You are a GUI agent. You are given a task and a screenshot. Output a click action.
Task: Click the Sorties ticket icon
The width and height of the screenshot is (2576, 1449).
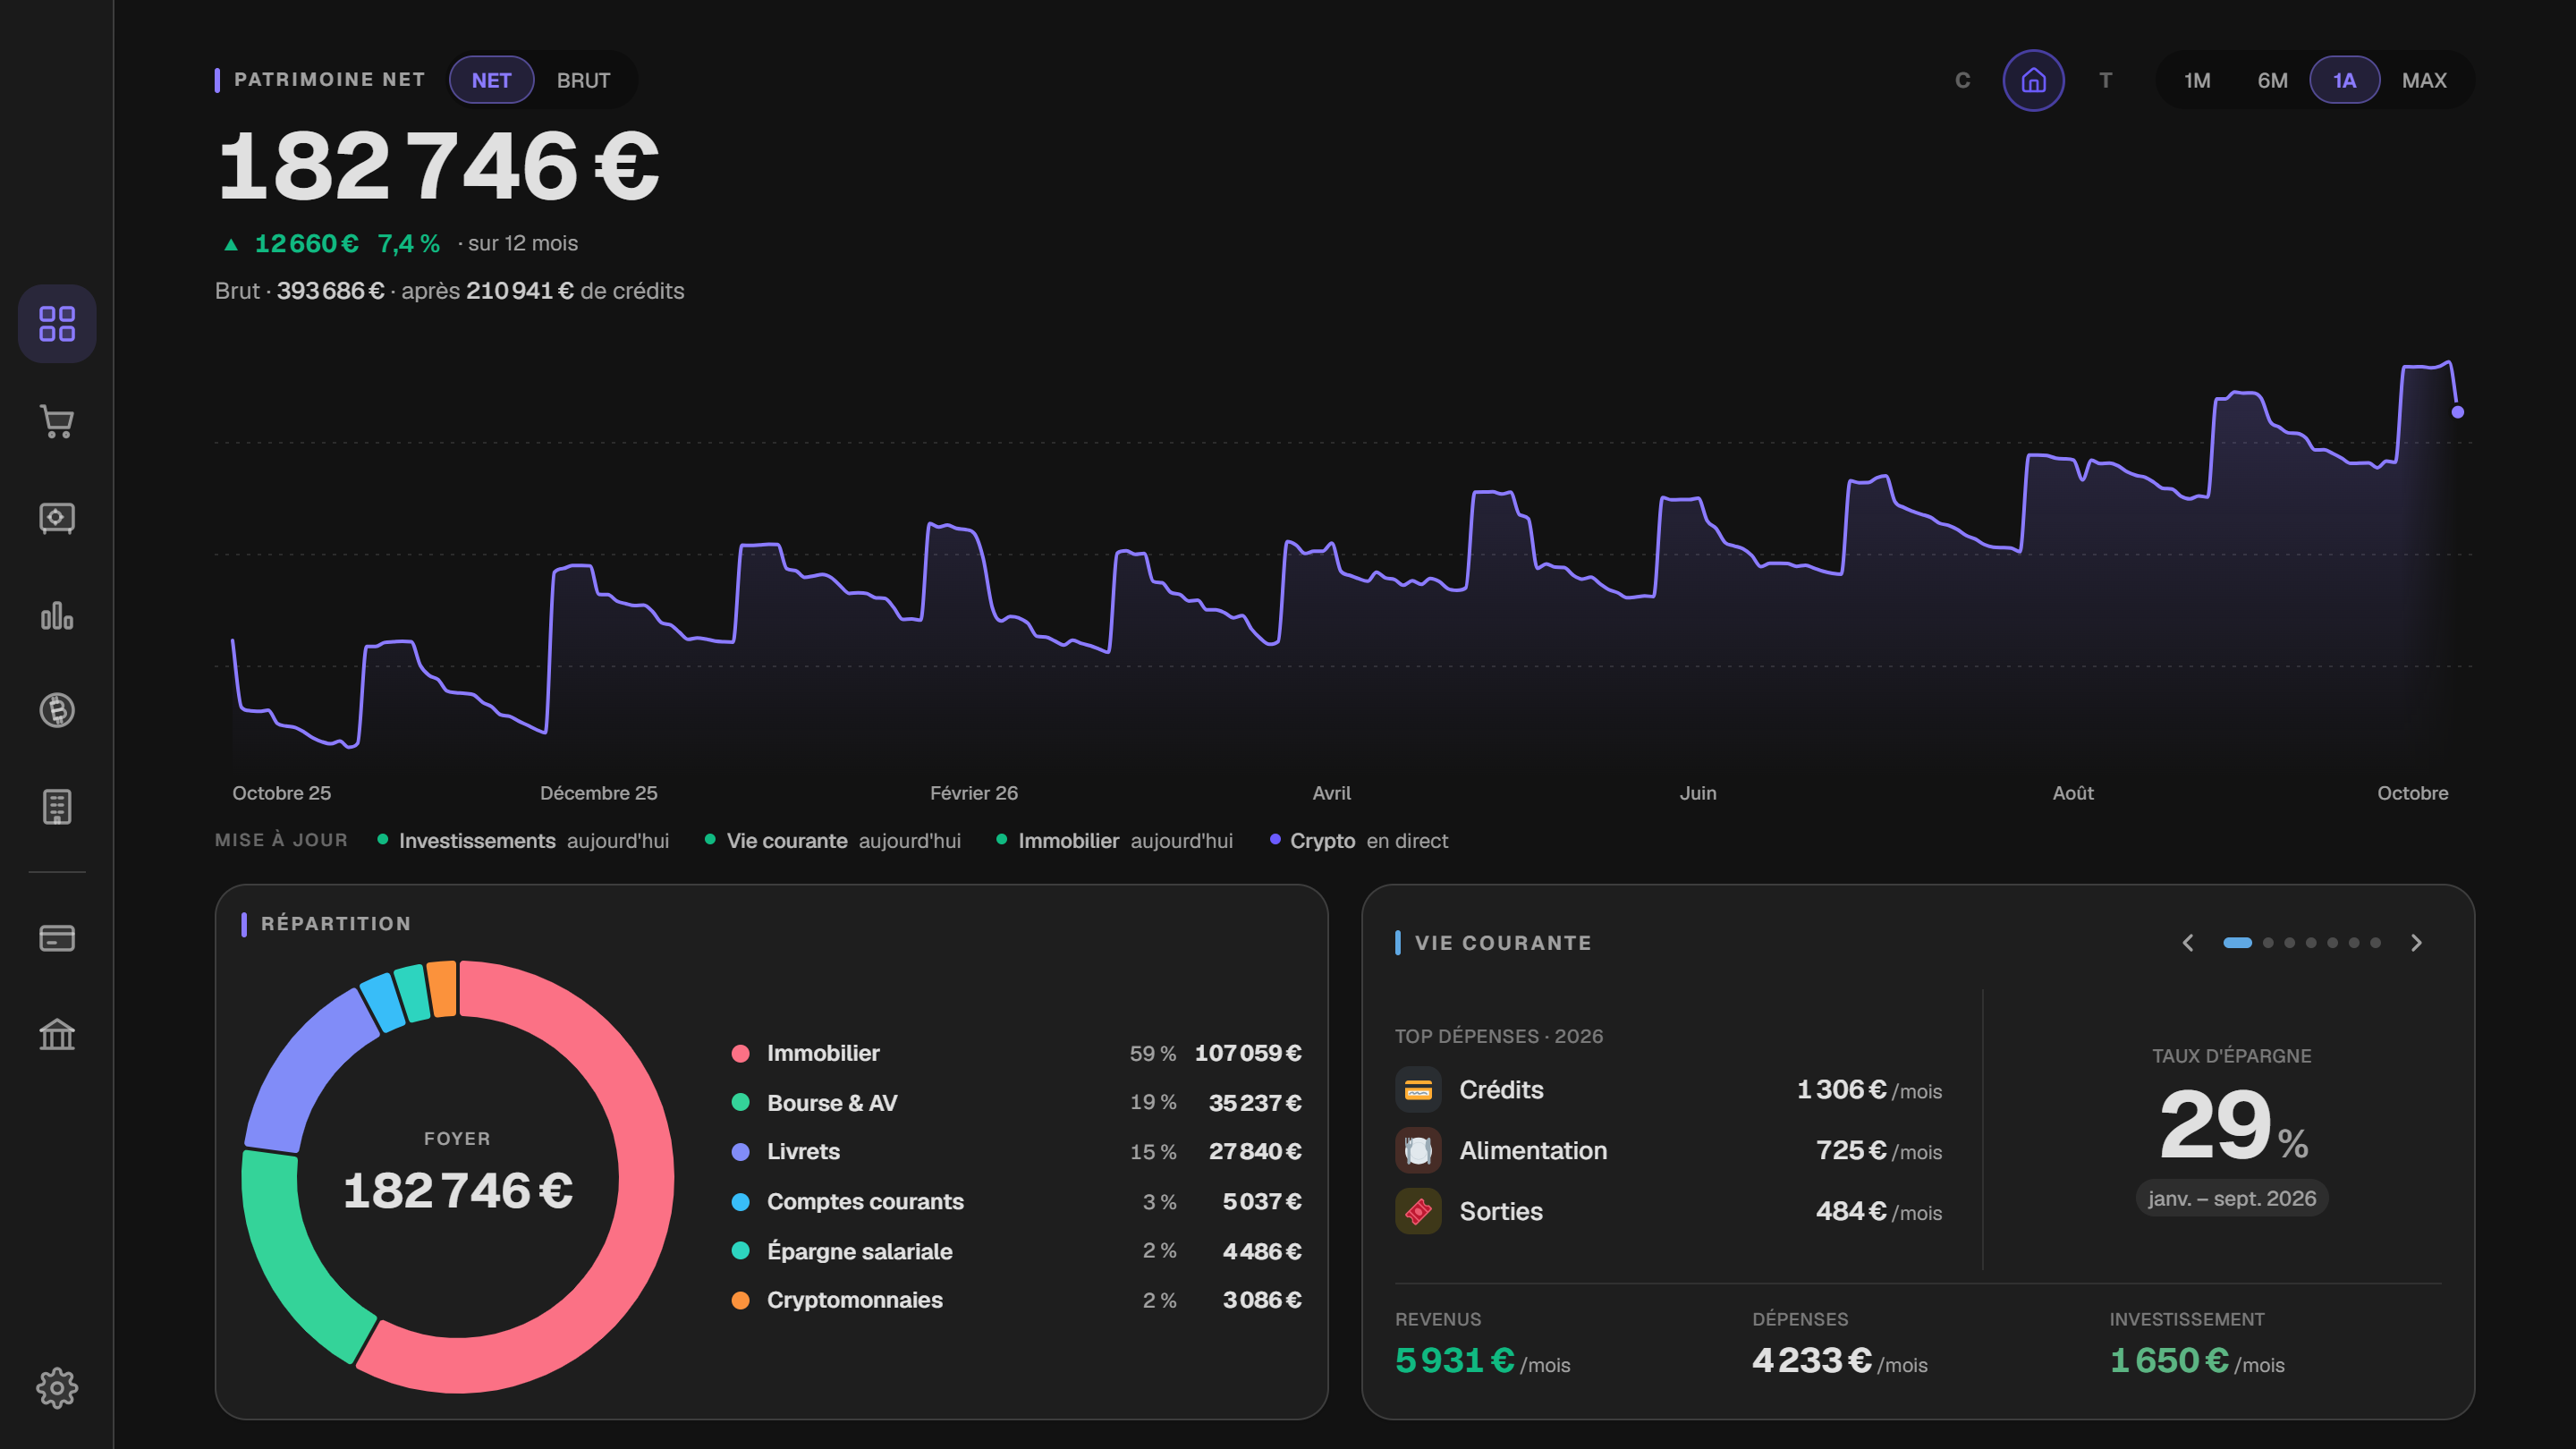1418,1212
